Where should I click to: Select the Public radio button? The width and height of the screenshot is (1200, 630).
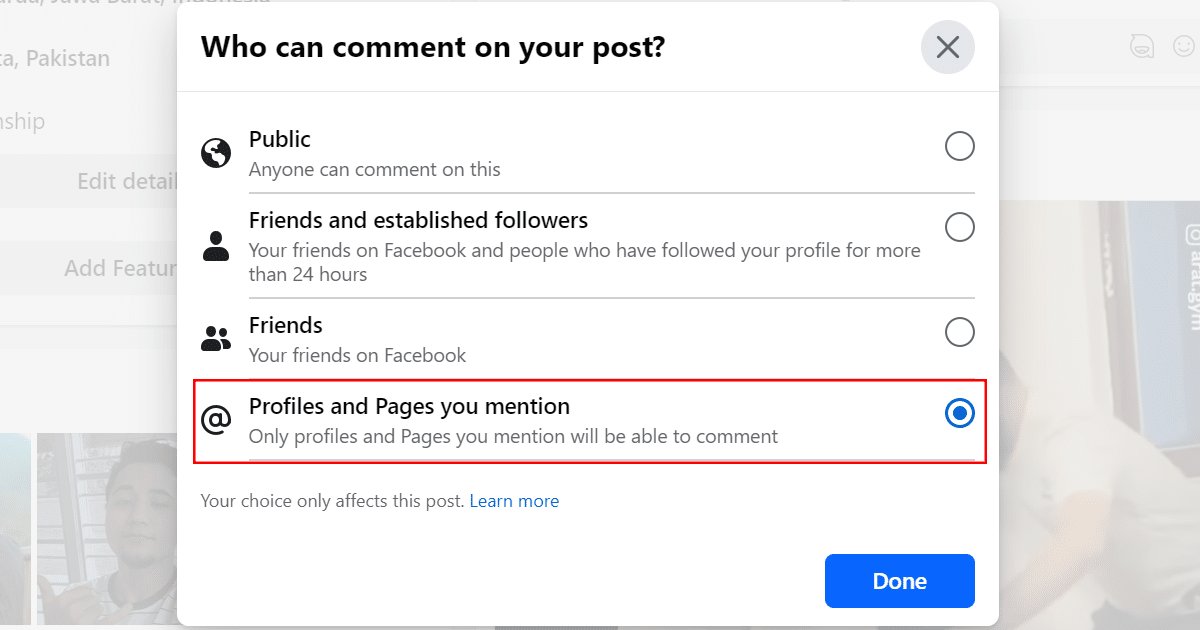pyautogui.click(x=959, y=147)
